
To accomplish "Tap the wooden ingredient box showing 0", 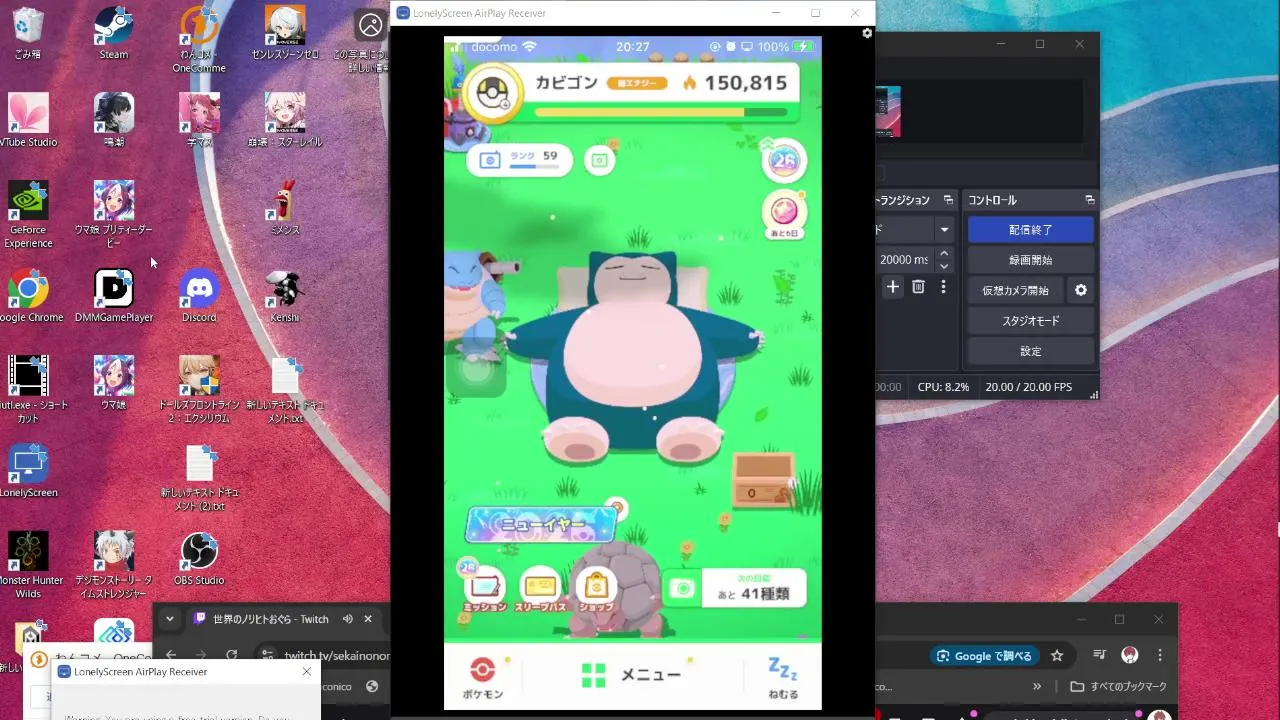I will tap(763, 481).
